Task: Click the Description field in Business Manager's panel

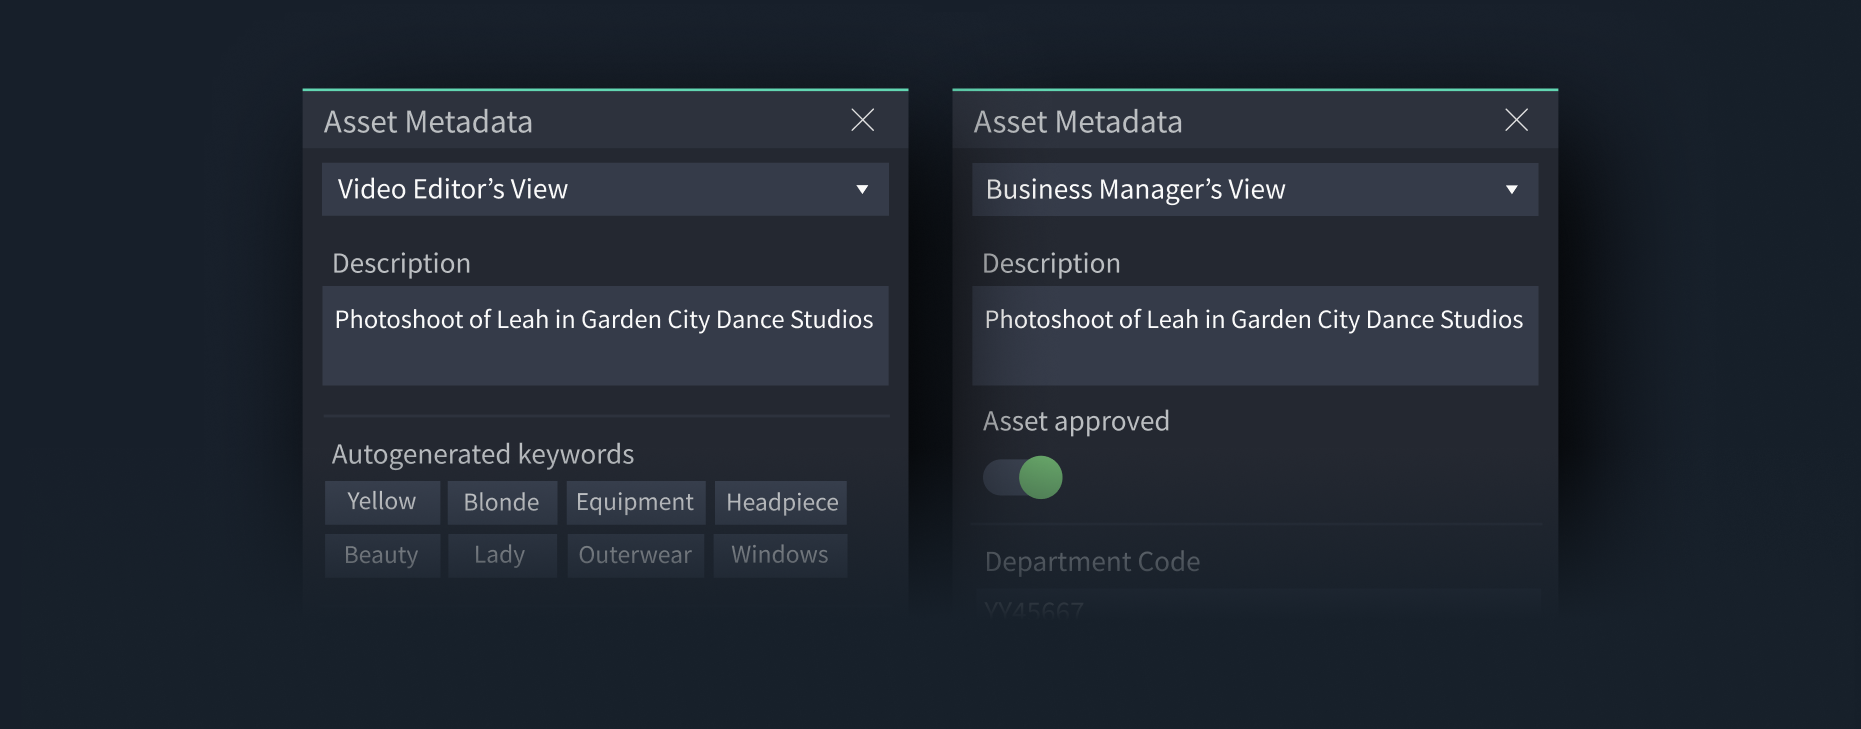Action: click(1254, 335)
